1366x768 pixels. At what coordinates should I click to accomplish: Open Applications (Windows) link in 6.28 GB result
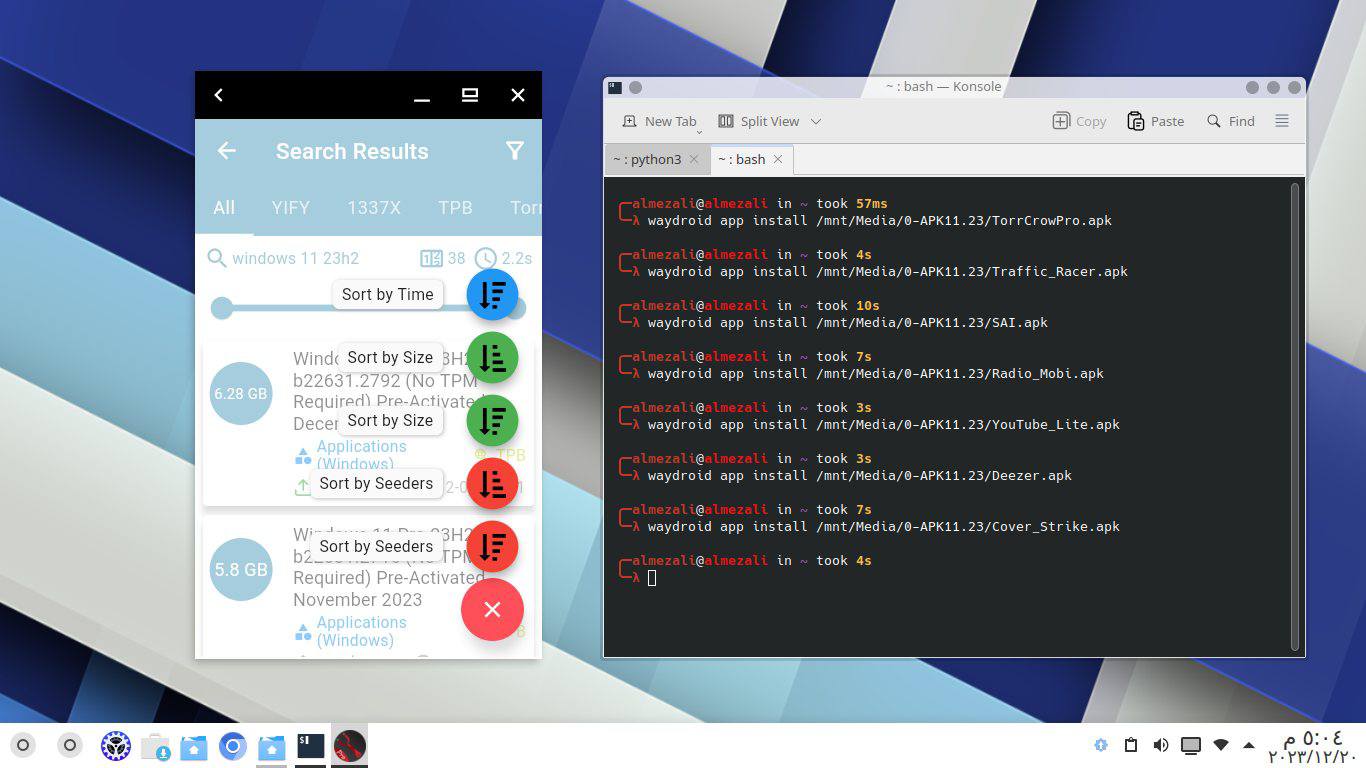coord(361,455)
